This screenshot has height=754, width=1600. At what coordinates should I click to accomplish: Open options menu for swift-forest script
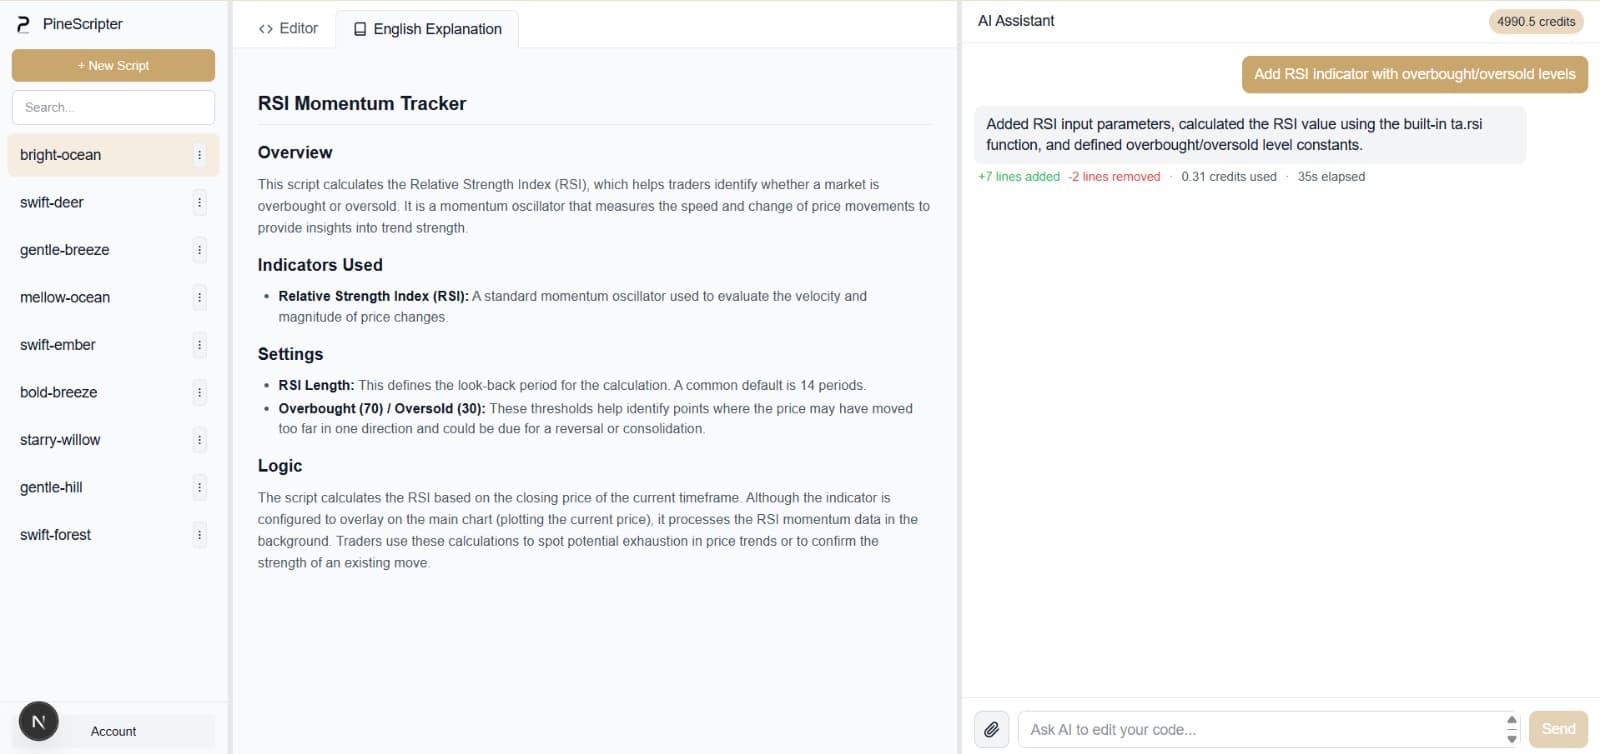[199, 535]
